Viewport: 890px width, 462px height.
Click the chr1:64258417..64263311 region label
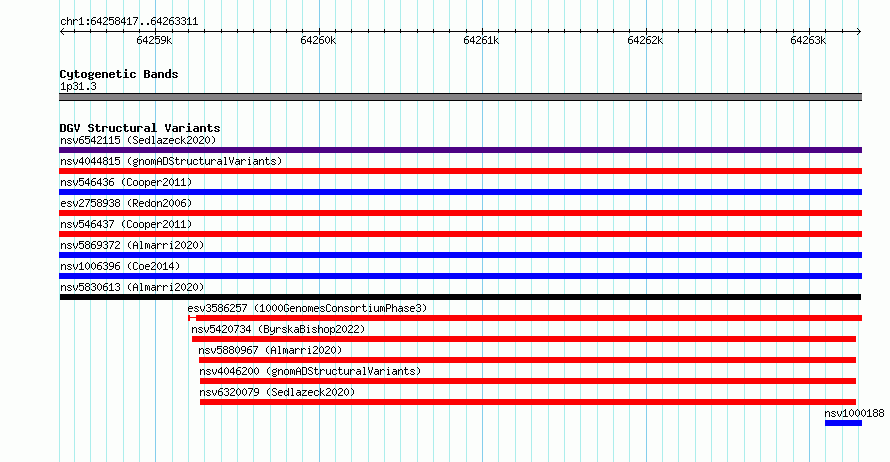click(129, 22)
